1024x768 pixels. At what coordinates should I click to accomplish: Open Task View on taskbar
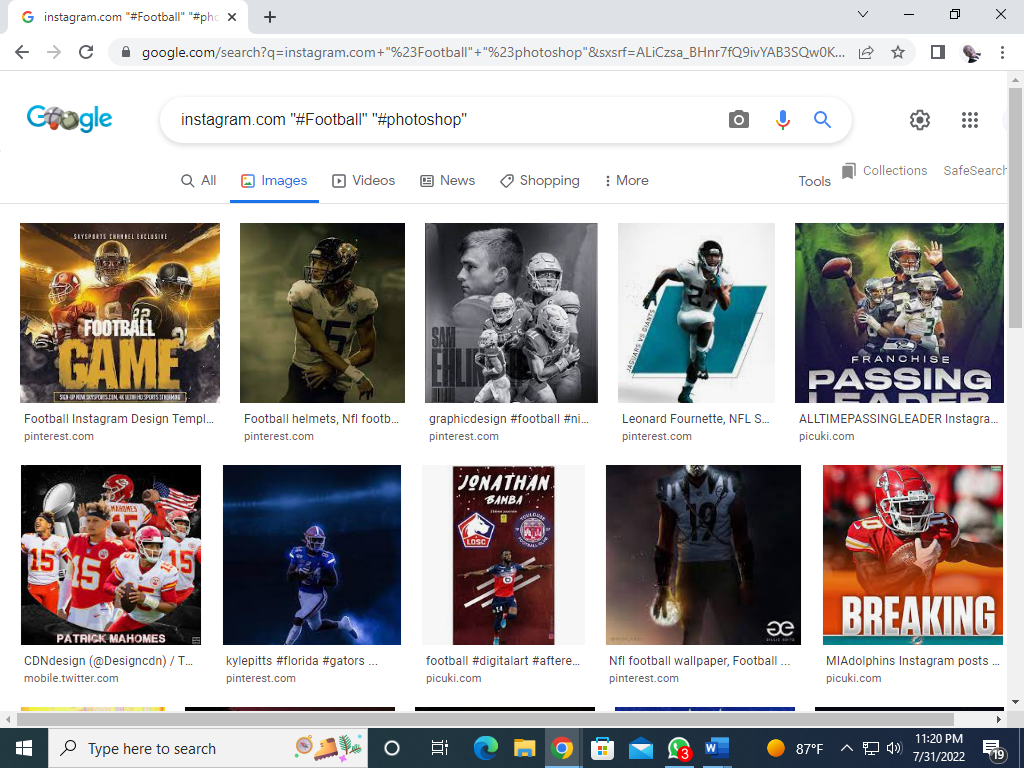(440, 748)
